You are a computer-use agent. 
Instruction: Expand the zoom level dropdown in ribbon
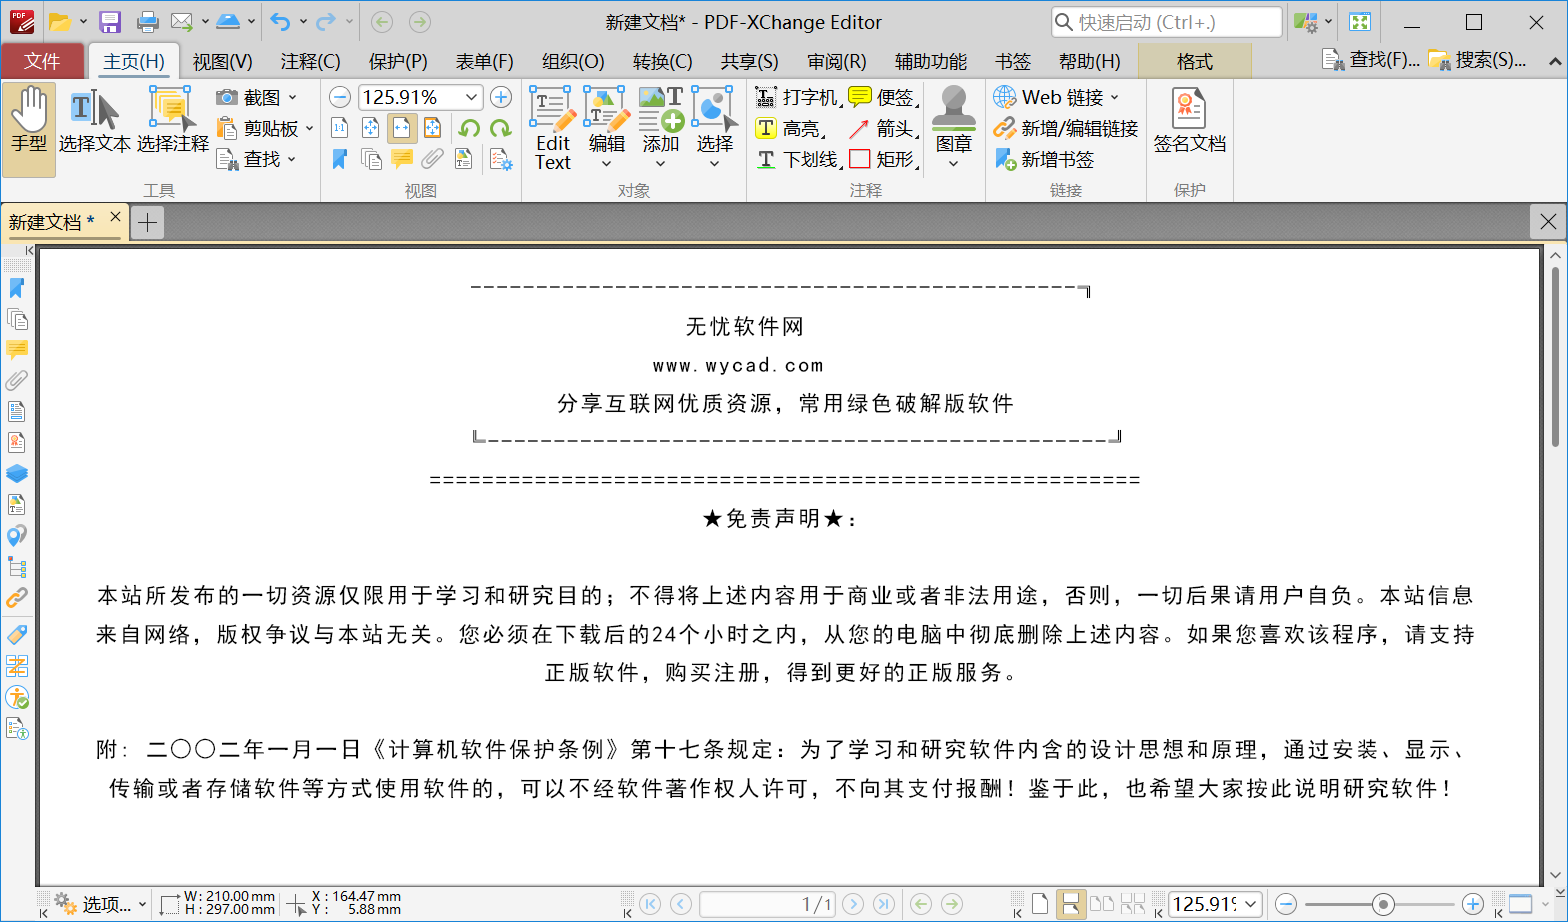[x=471, y=97]
